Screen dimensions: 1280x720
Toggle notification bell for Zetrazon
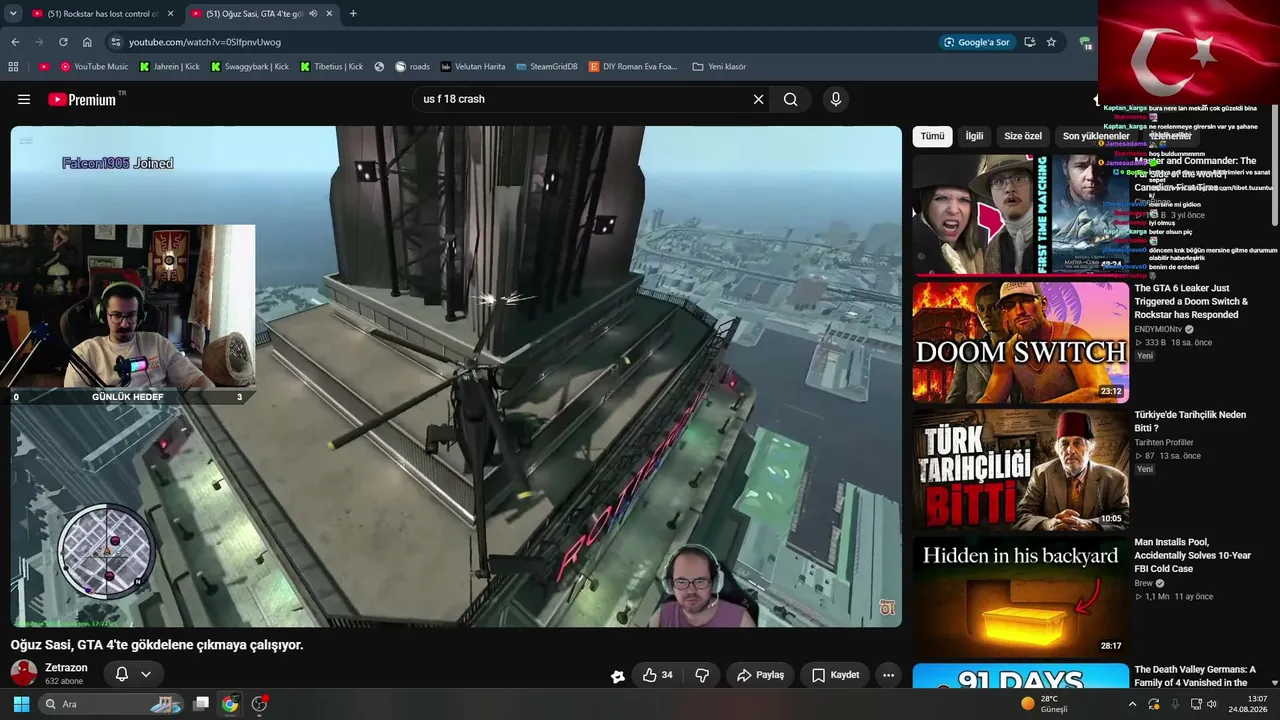click(122, 674)
